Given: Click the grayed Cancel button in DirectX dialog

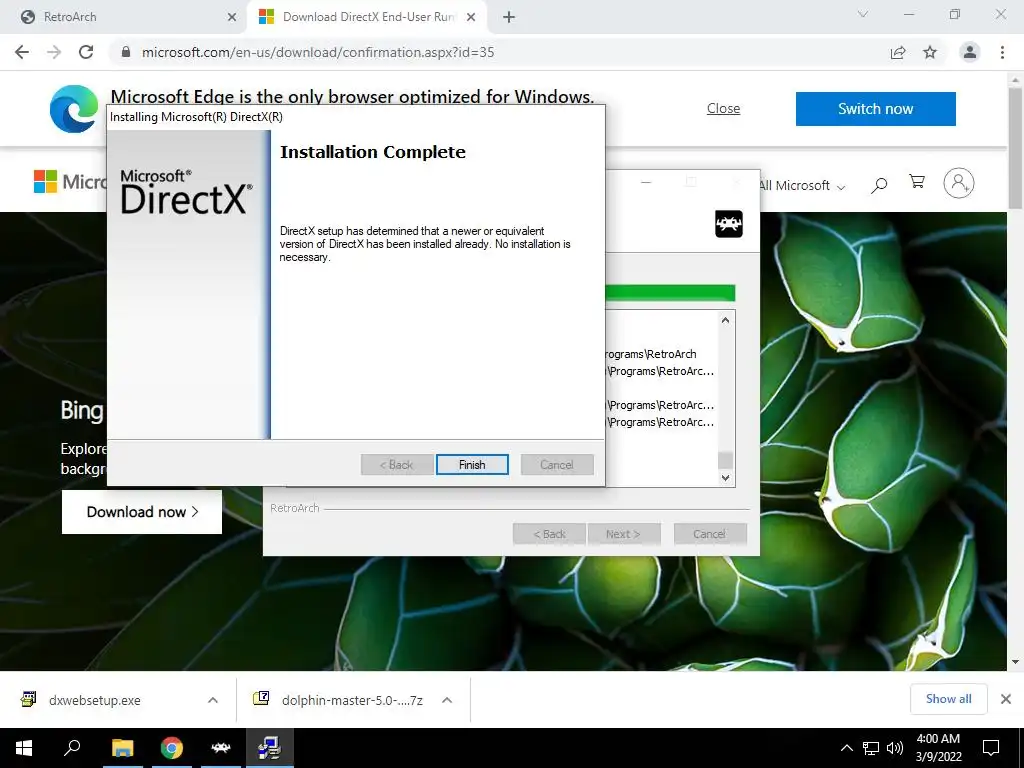Looking at the screenshot, I should click(x=557, y=464).
